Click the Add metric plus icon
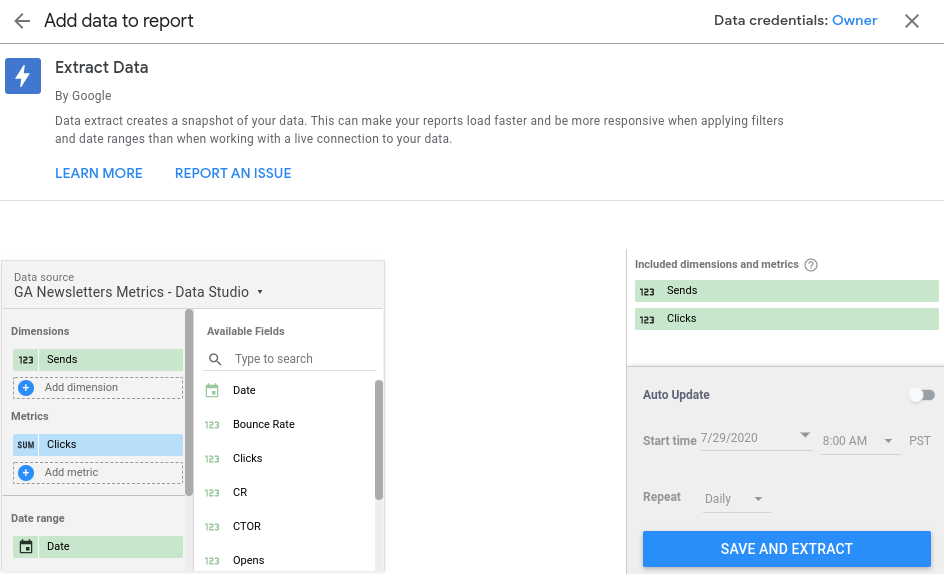This screenshot has width=944, height=574. (26, 473)
